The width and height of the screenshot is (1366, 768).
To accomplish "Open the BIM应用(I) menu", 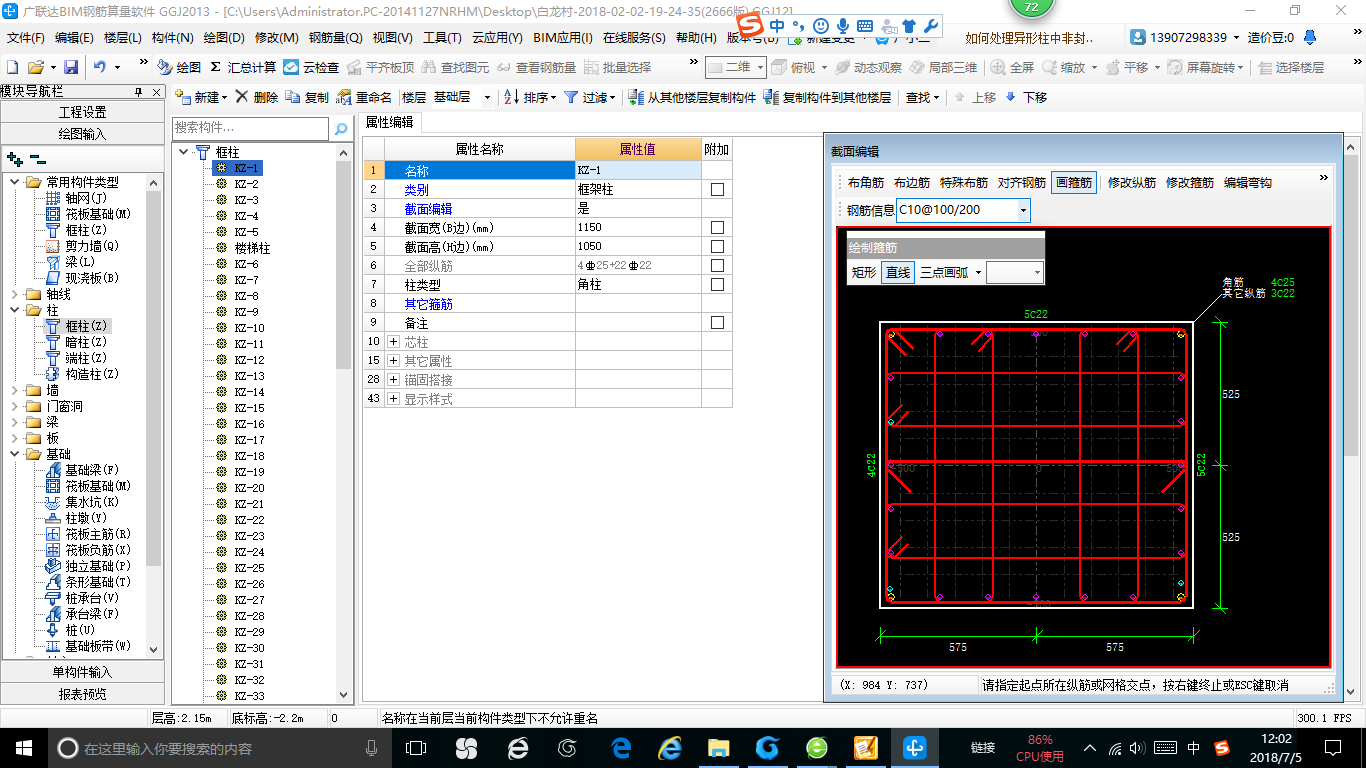I will (x=563, y=38).
